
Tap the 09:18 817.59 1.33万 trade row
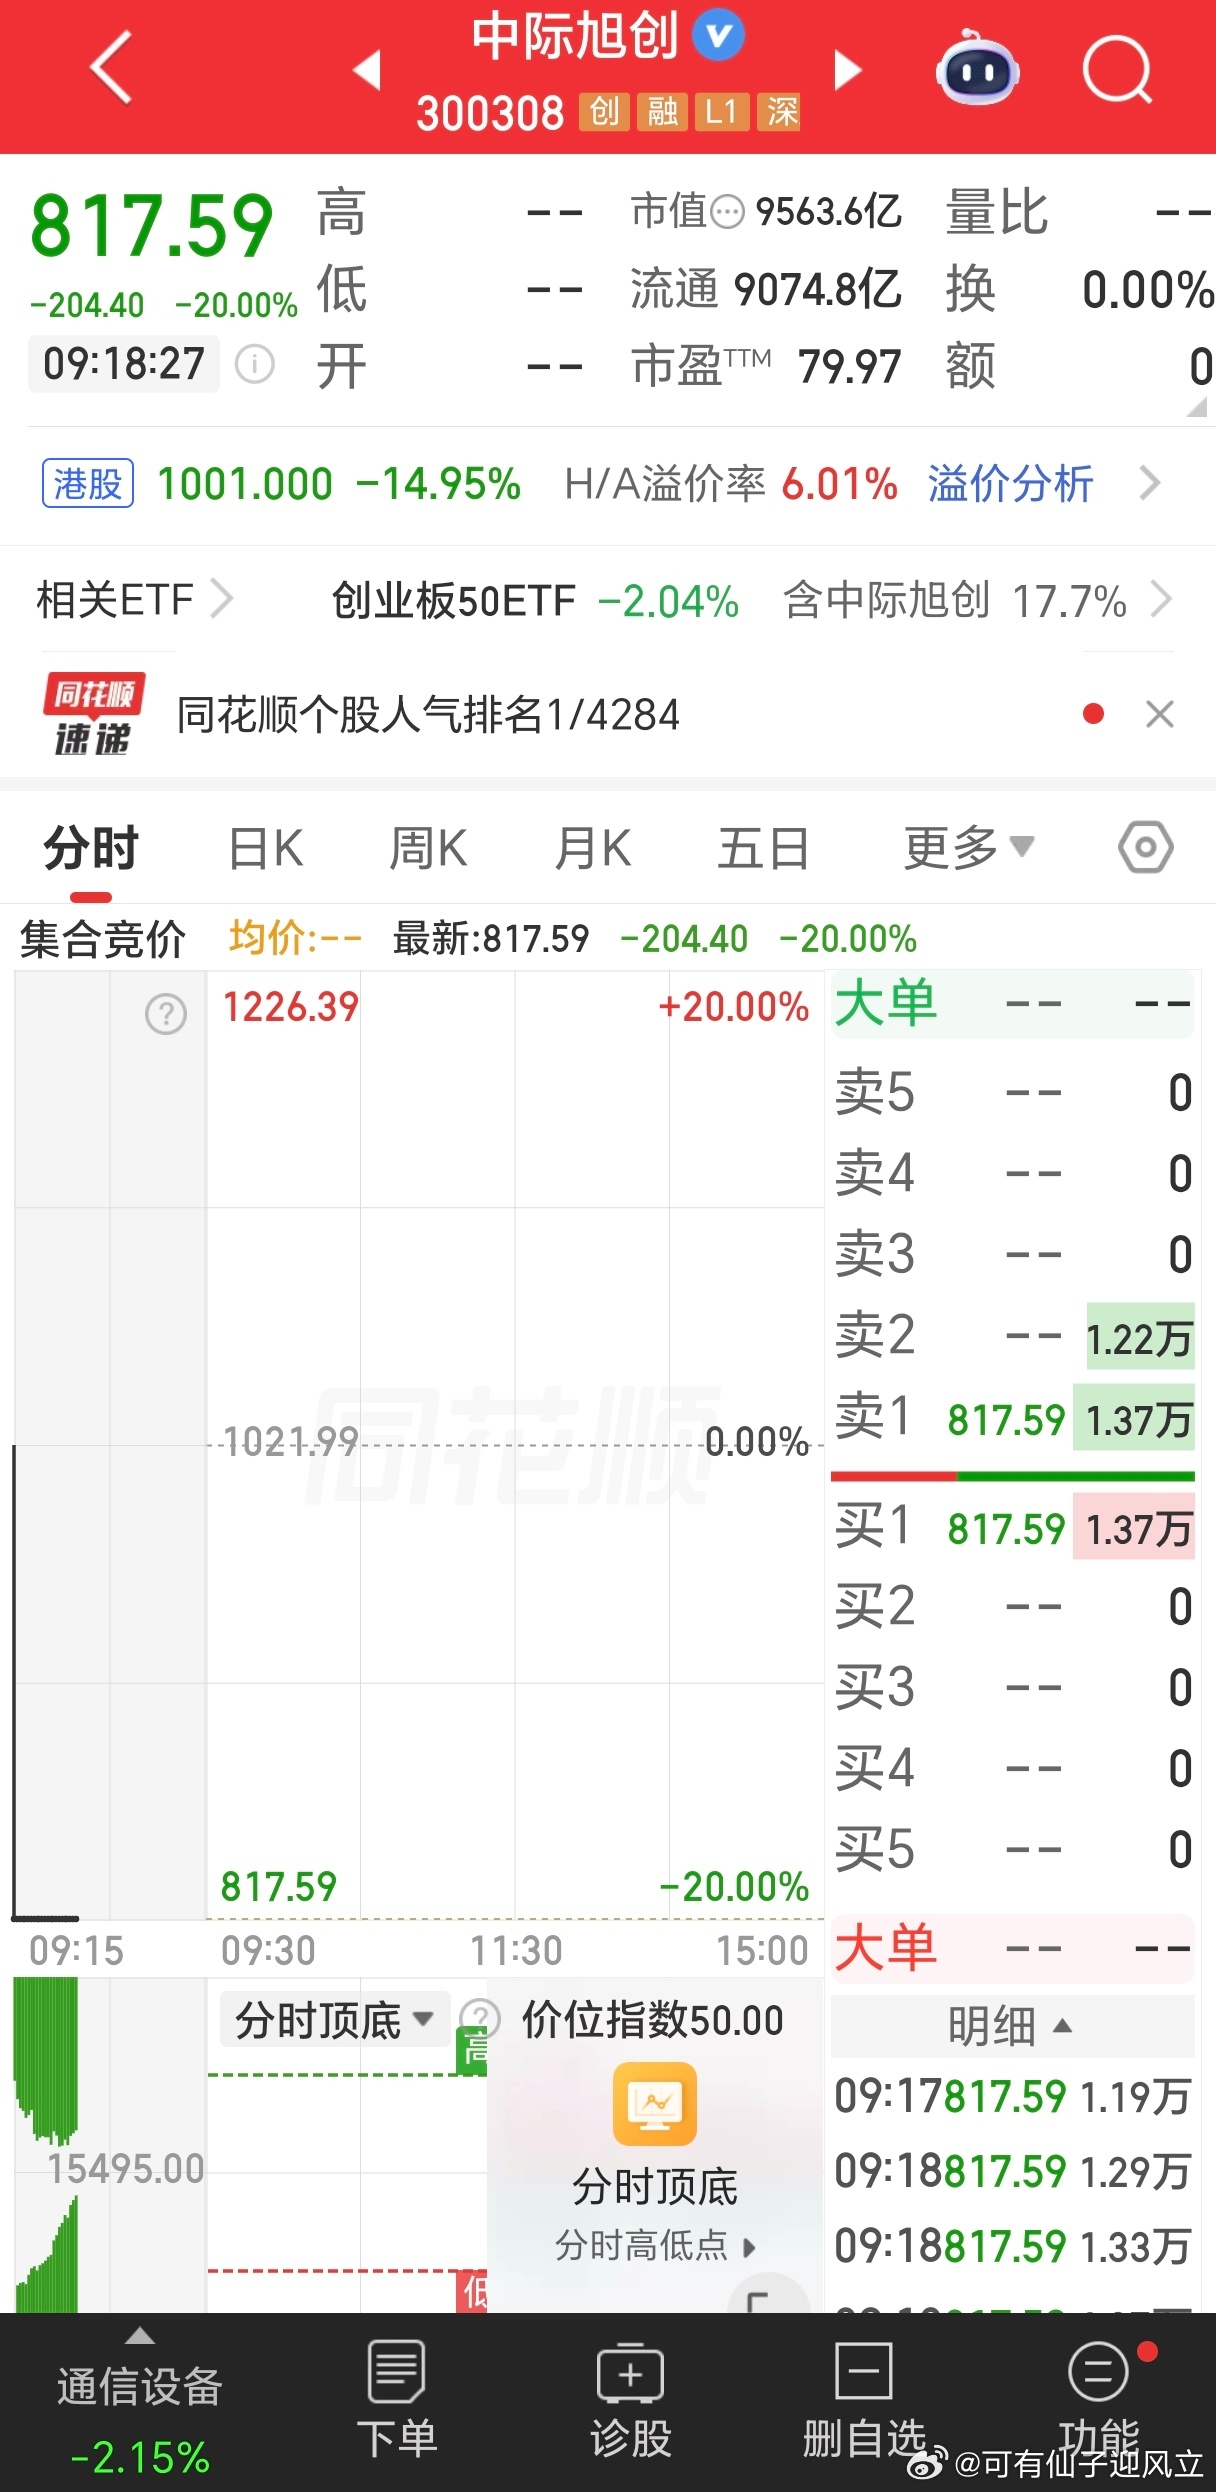(1013, 2247)
